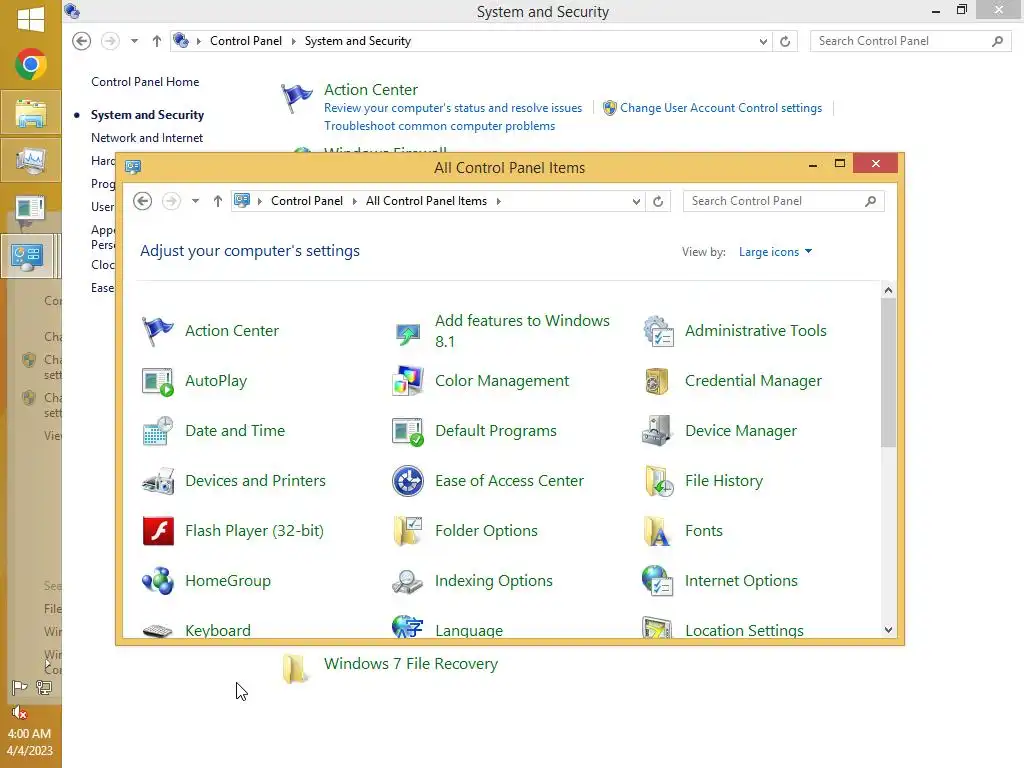Click the scroll up arrow in All Control Panel Items

coord(888,290)
